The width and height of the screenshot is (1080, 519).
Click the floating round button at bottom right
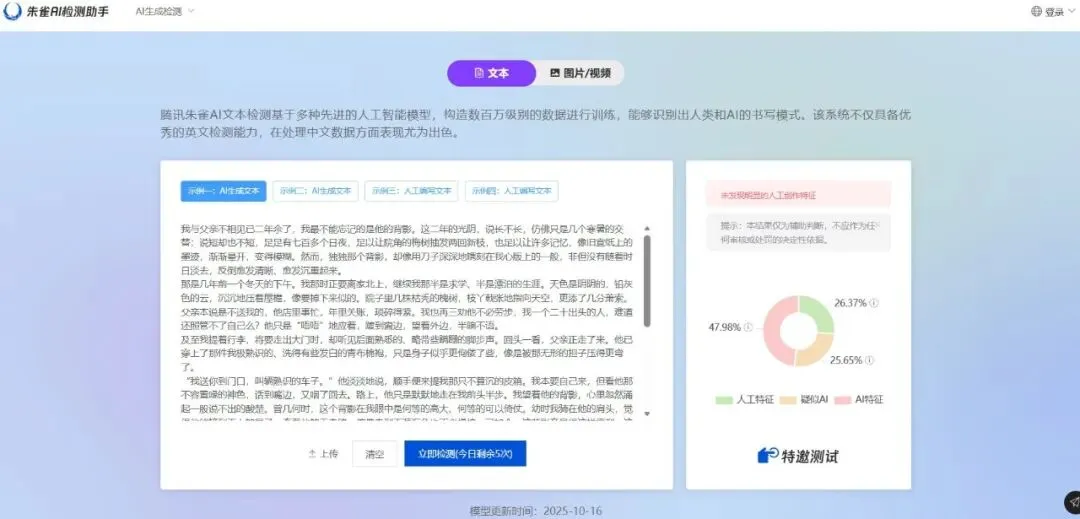click(1072, 500)
